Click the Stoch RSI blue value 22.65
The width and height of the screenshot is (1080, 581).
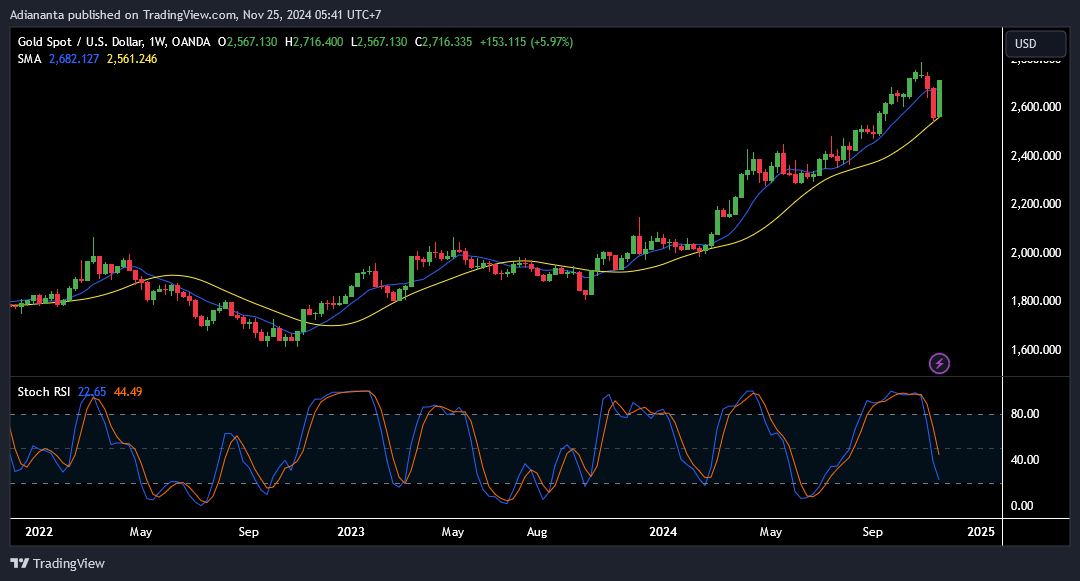pos(92,392)
